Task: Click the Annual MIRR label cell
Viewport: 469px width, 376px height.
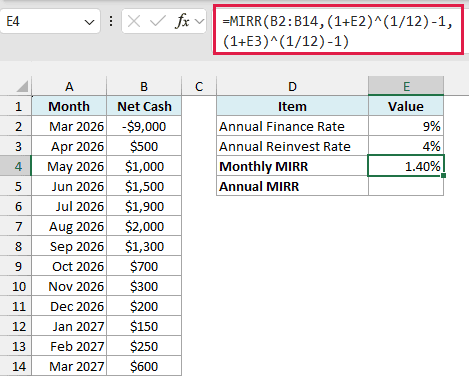Action: click(292, 186)
